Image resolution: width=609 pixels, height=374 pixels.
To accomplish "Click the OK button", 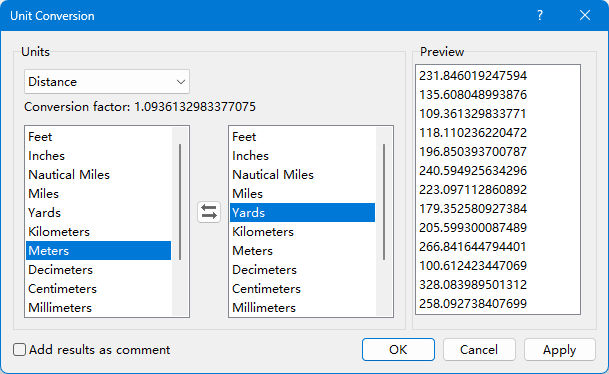I will tap(398, 350).
